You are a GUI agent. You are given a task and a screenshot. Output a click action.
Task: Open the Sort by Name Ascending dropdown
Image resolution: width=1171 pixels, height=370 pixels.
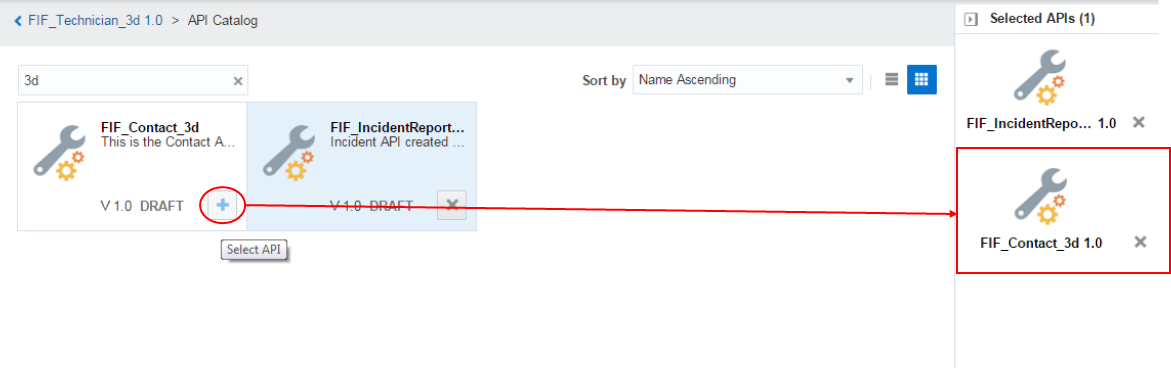tap(747, 80)
